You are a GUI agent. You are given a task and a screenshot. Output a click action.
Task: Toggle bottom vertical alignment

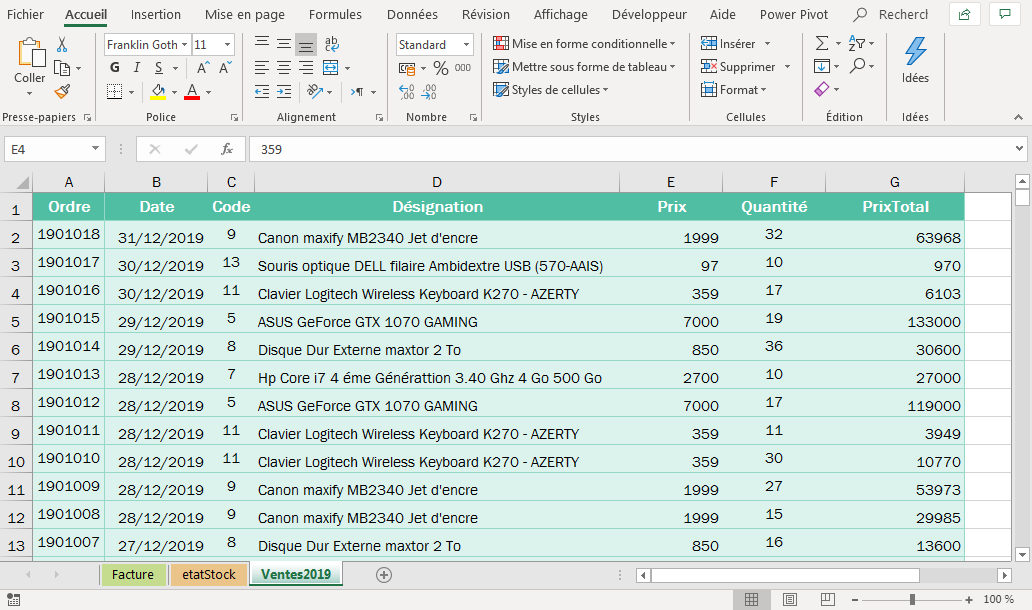pos(305,44)
